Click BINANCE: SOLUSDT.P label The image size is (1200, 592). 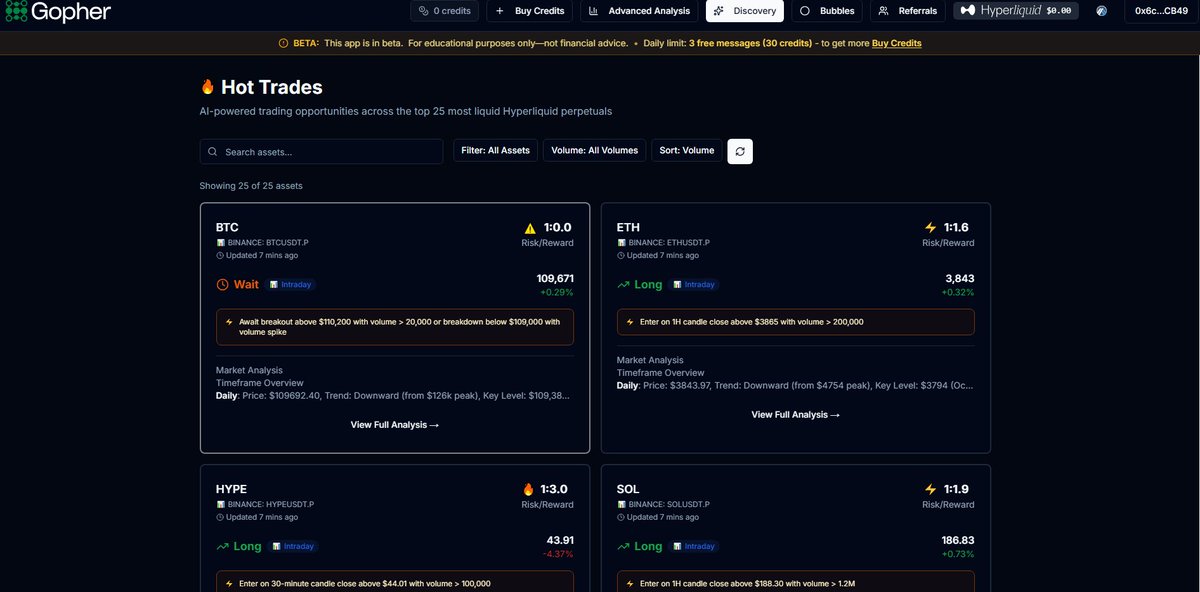(669, 505)
